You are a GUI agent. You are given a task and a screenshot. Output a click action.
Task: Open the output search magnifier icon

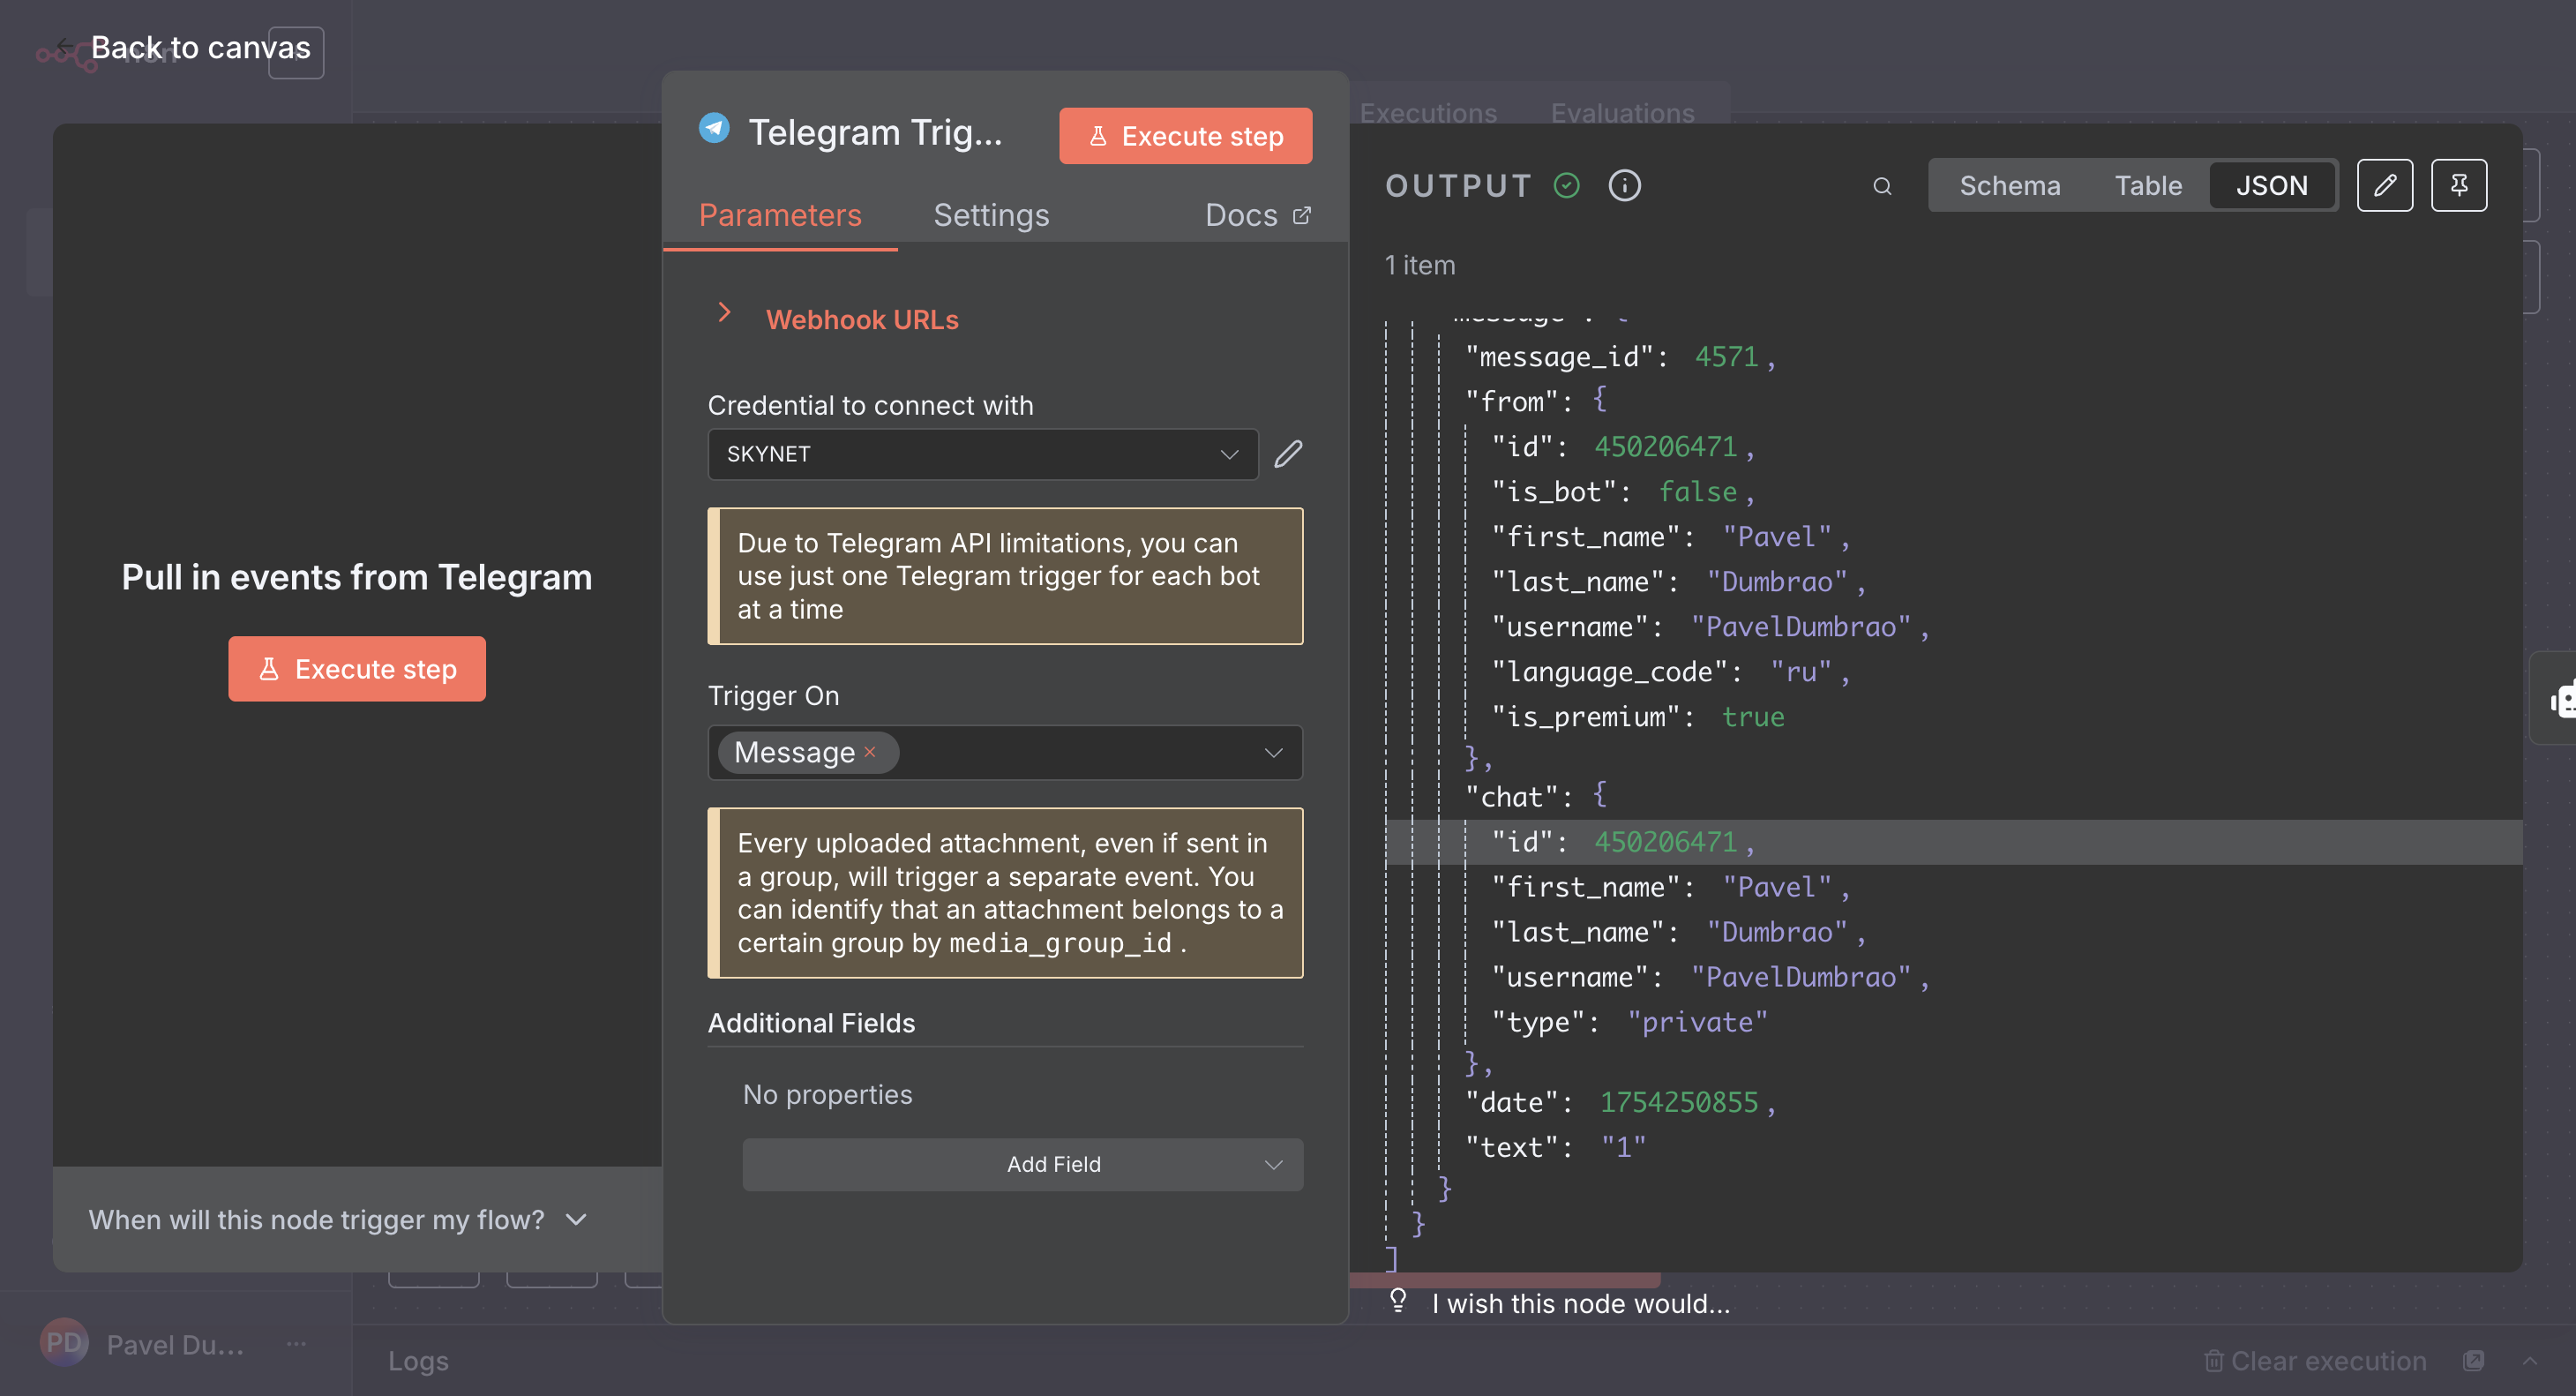1882,186
